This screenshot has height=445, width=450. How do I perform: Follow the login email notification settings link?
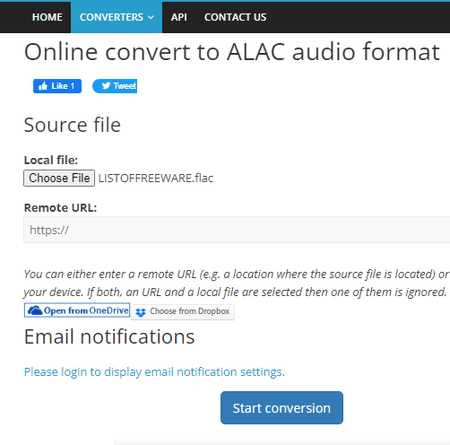[x=154, y=372]
